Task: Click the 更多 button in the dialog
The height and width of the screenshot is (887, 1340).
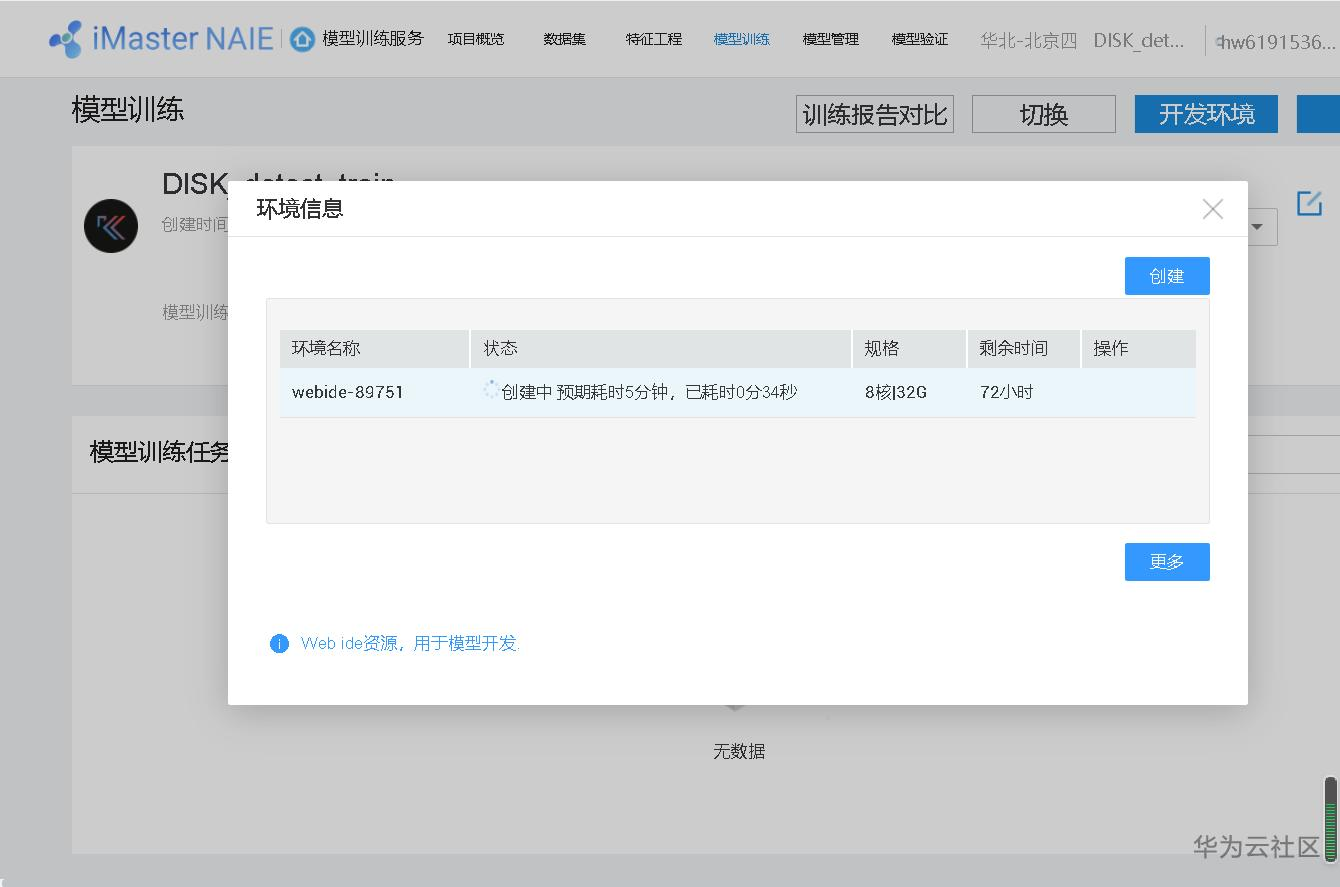Action: point(1167,562)
